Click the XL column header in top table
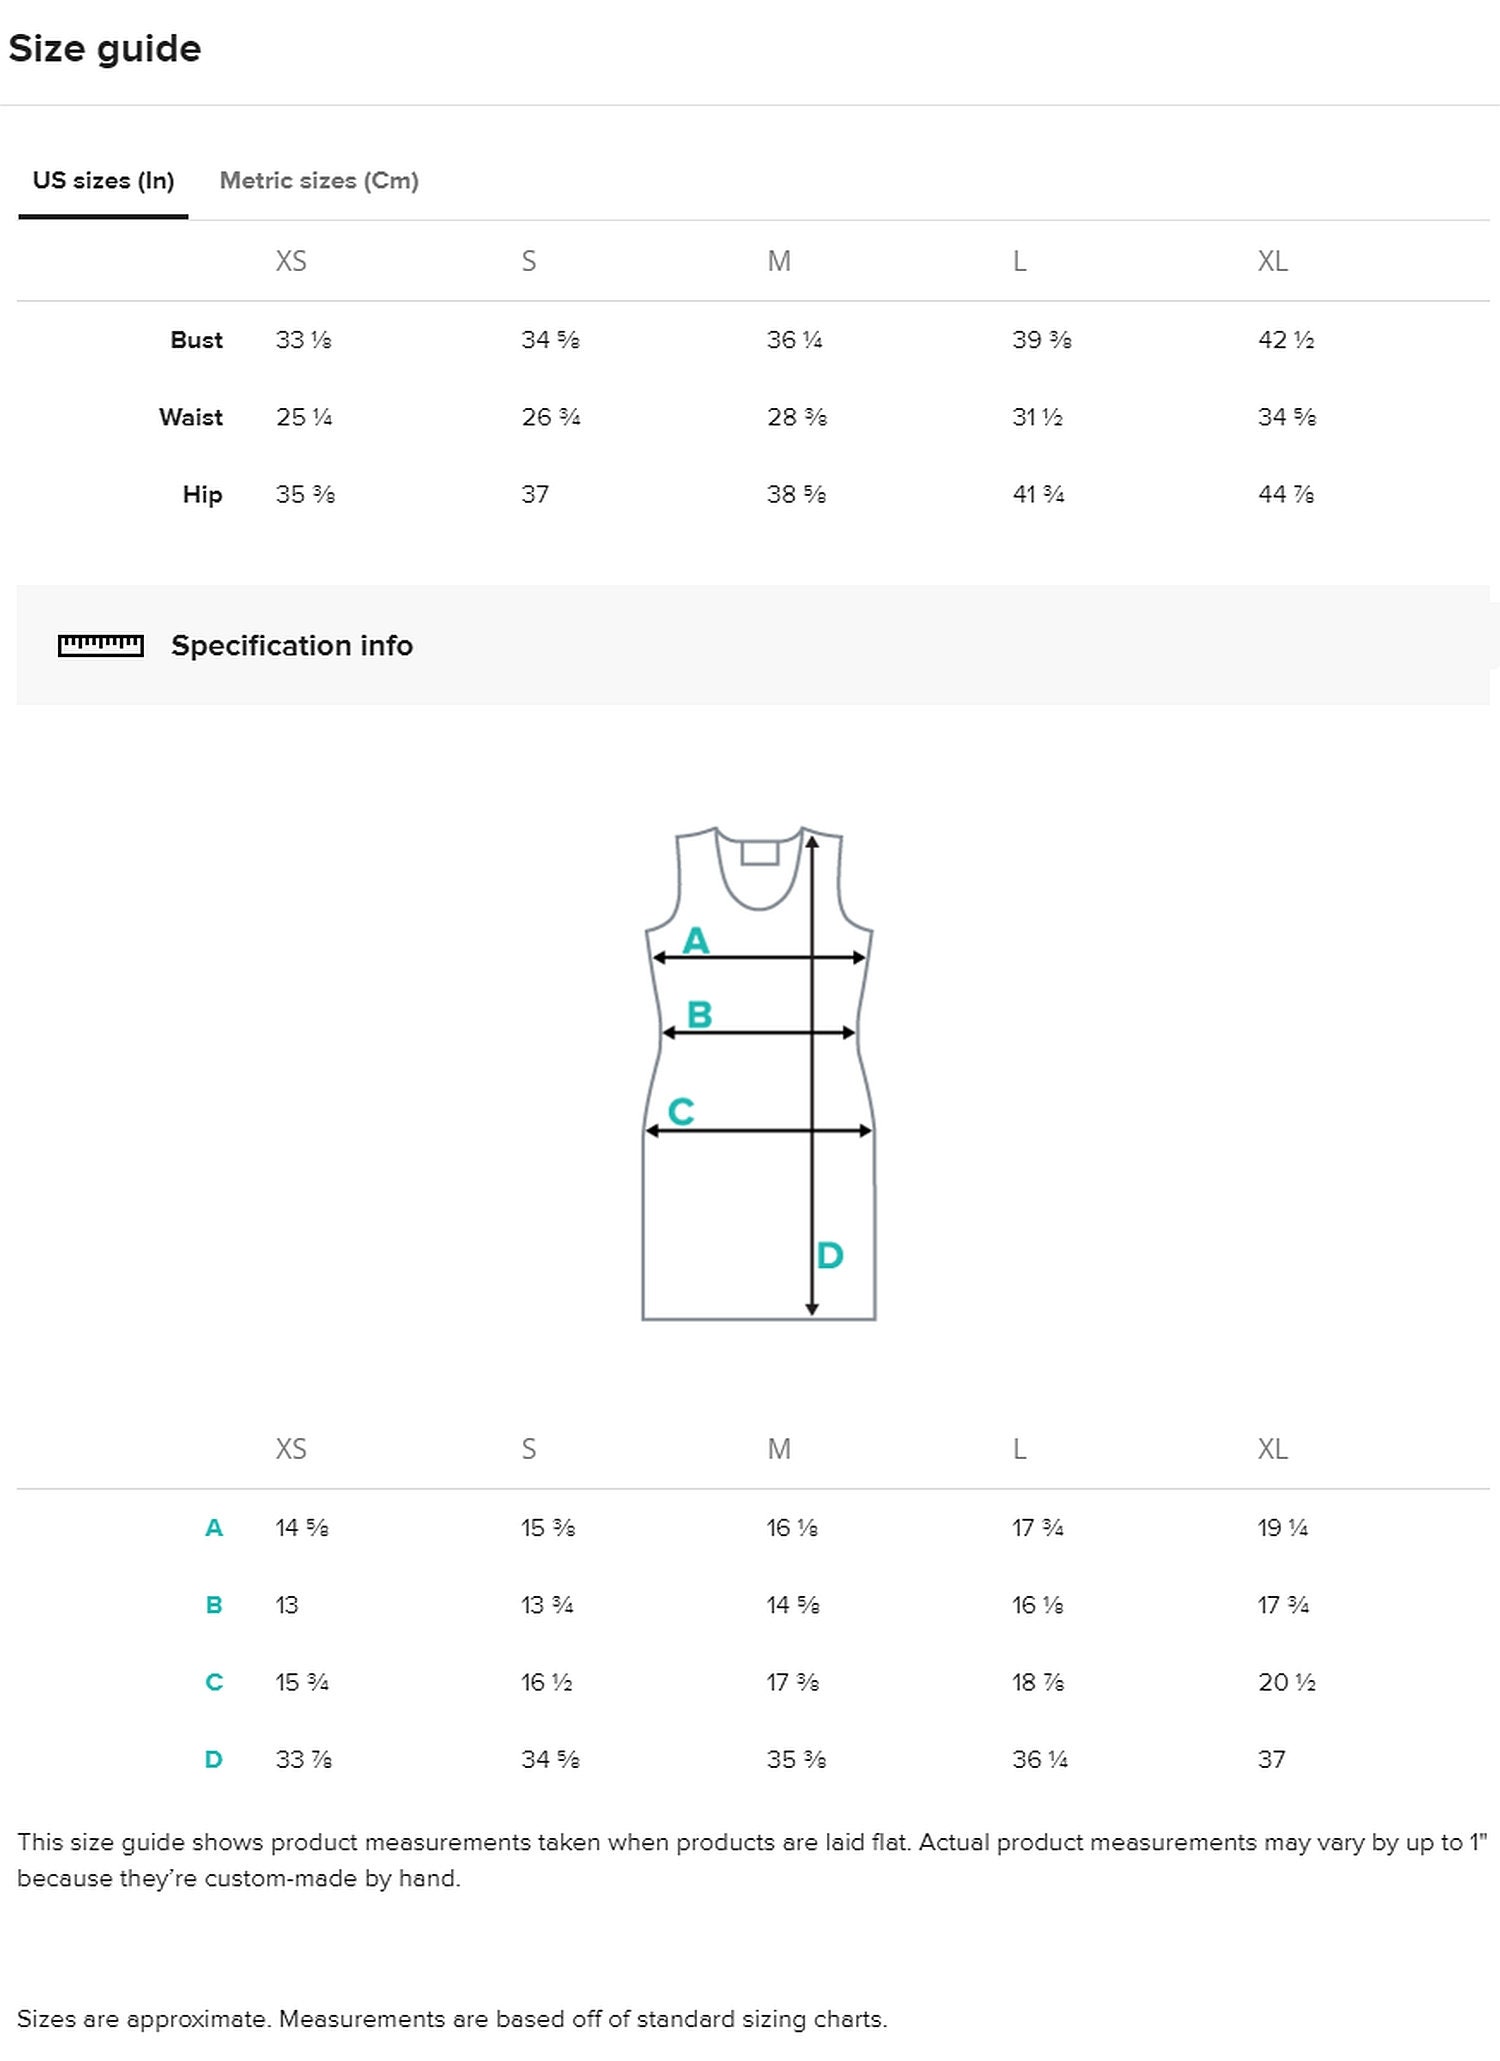 (1272, 261)
